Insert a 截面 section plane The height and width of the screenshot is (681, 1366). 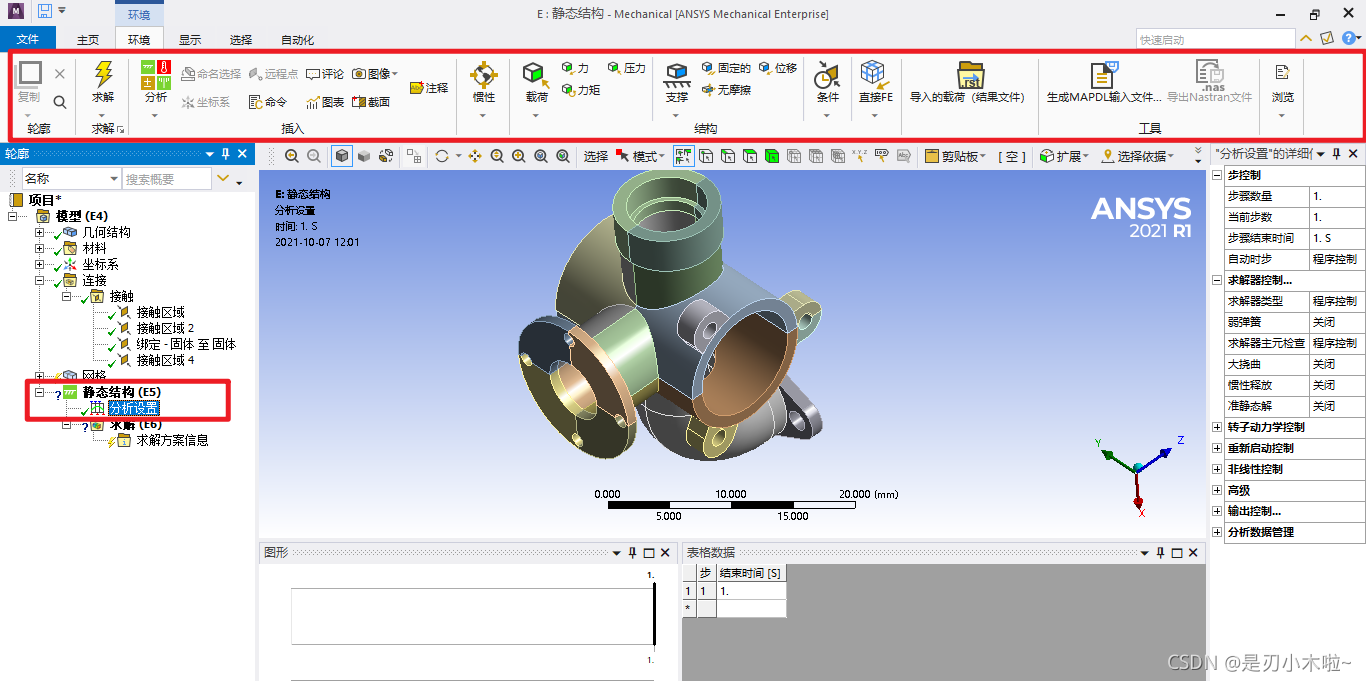pyautogui.click(x=371, y=102)
